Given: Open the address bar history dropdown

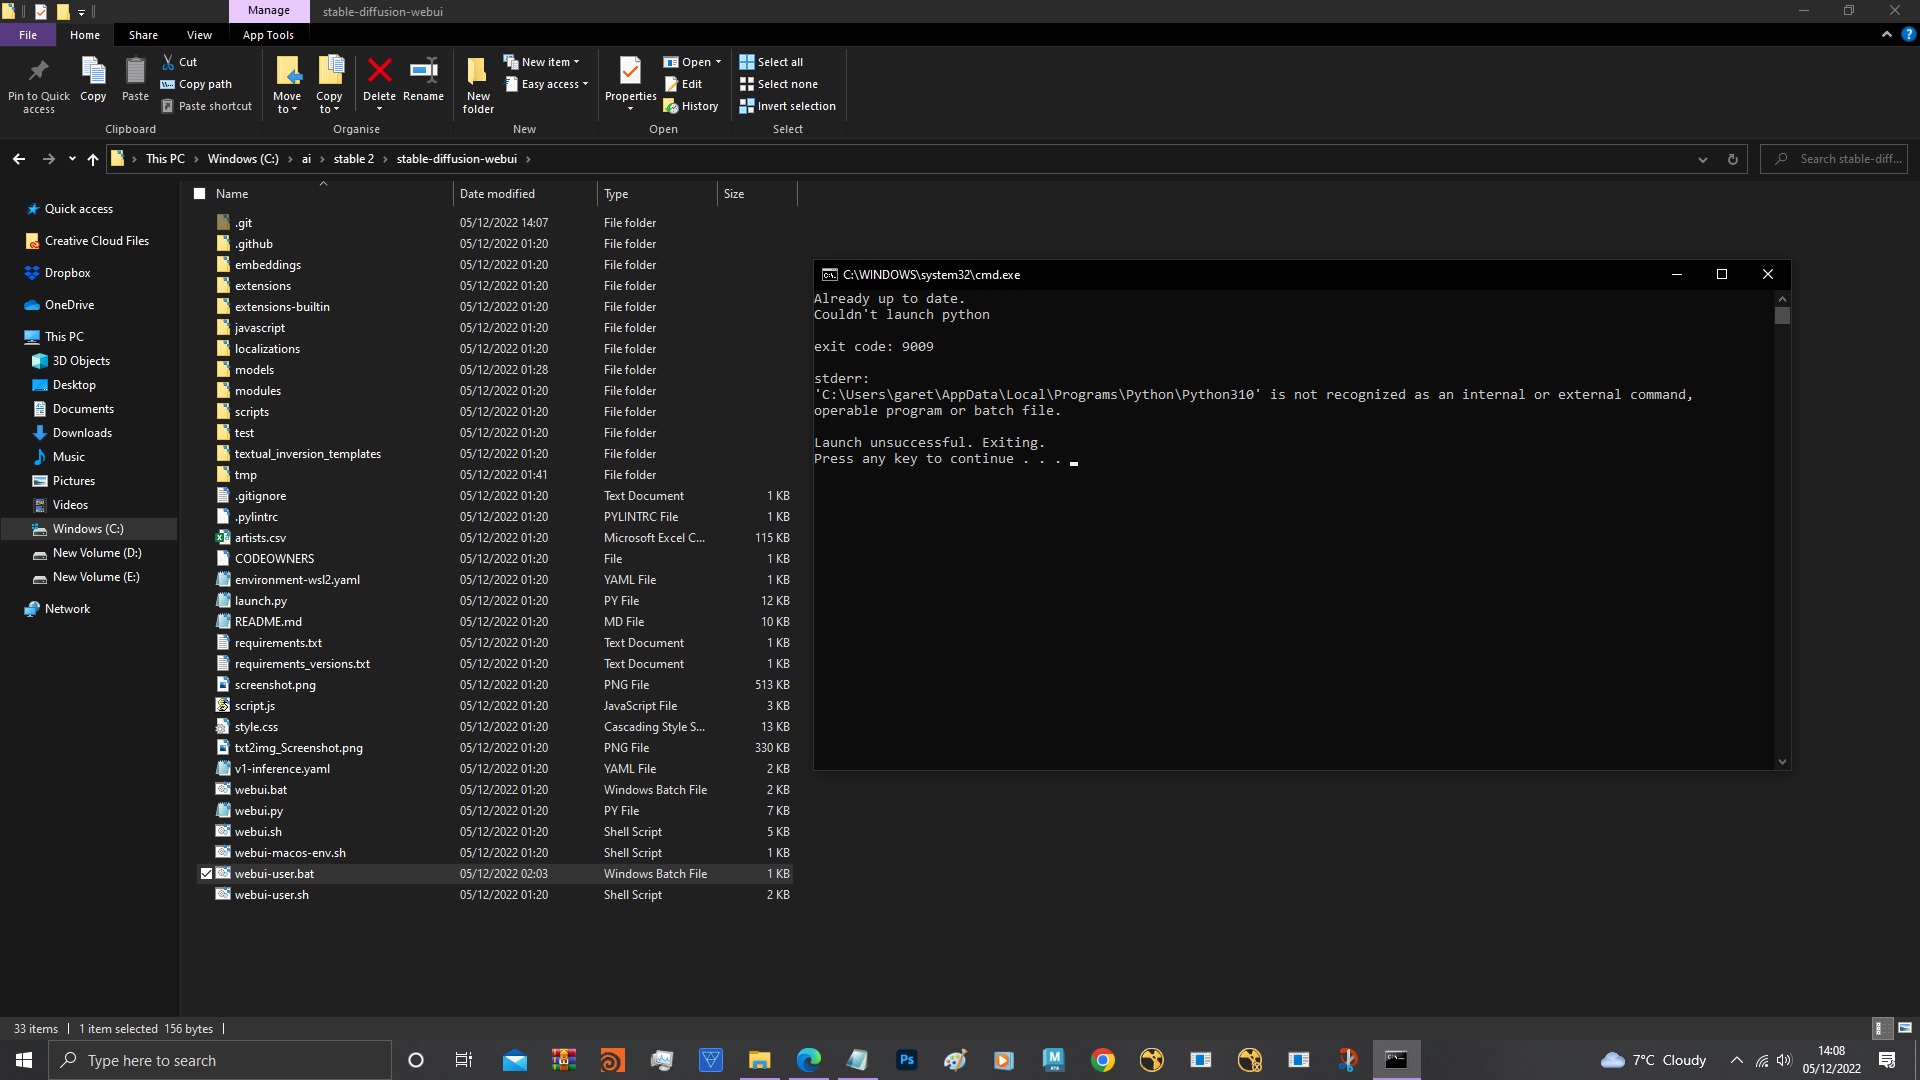Looking at the screenshot, I should point(1702,159).
